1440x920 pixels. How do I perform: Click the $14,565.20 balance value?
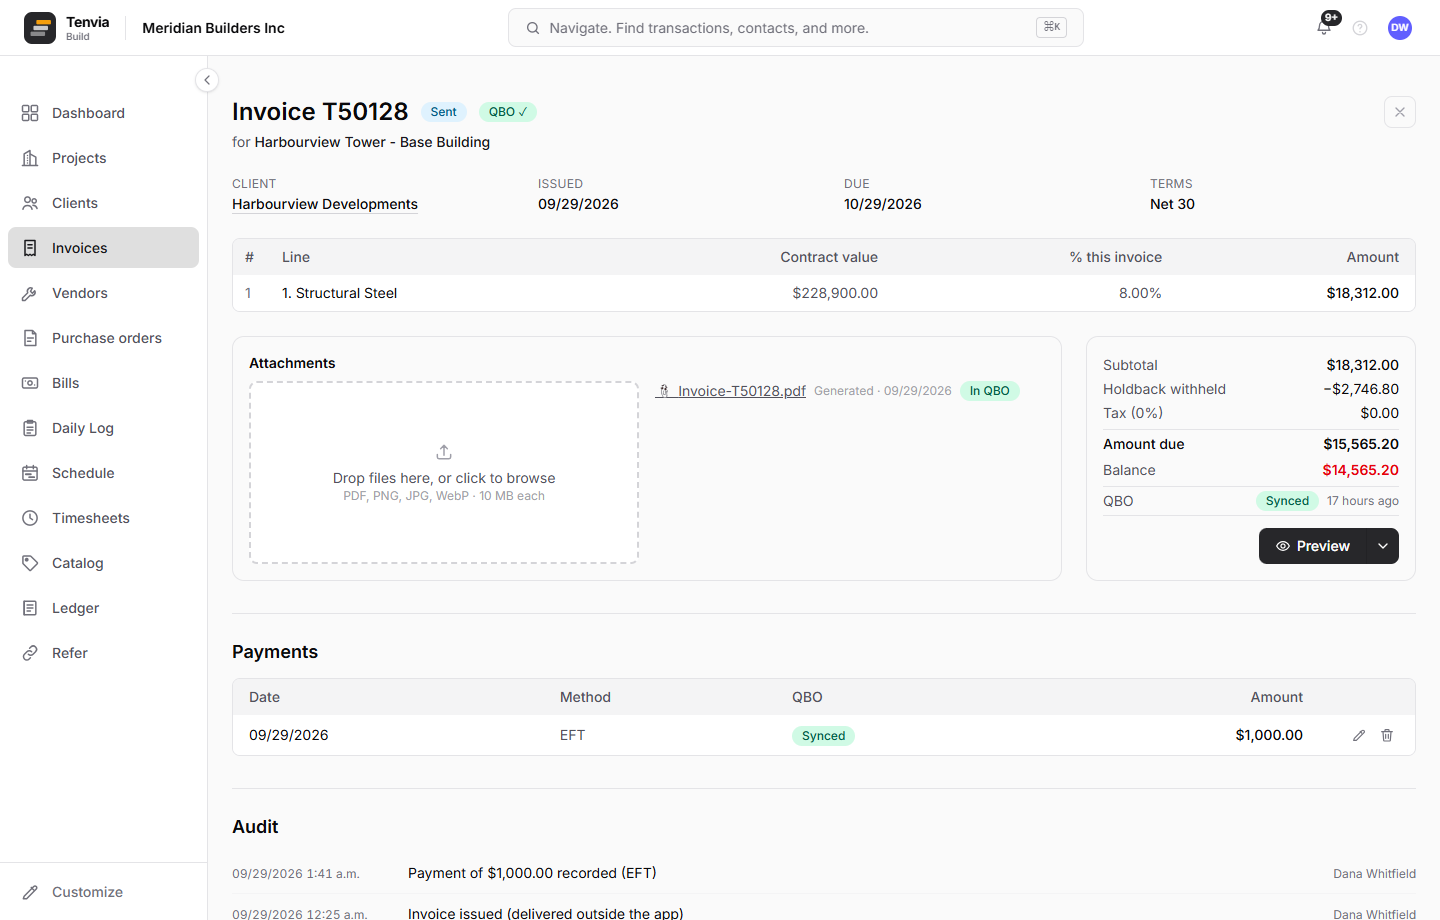coord(1360,470)
